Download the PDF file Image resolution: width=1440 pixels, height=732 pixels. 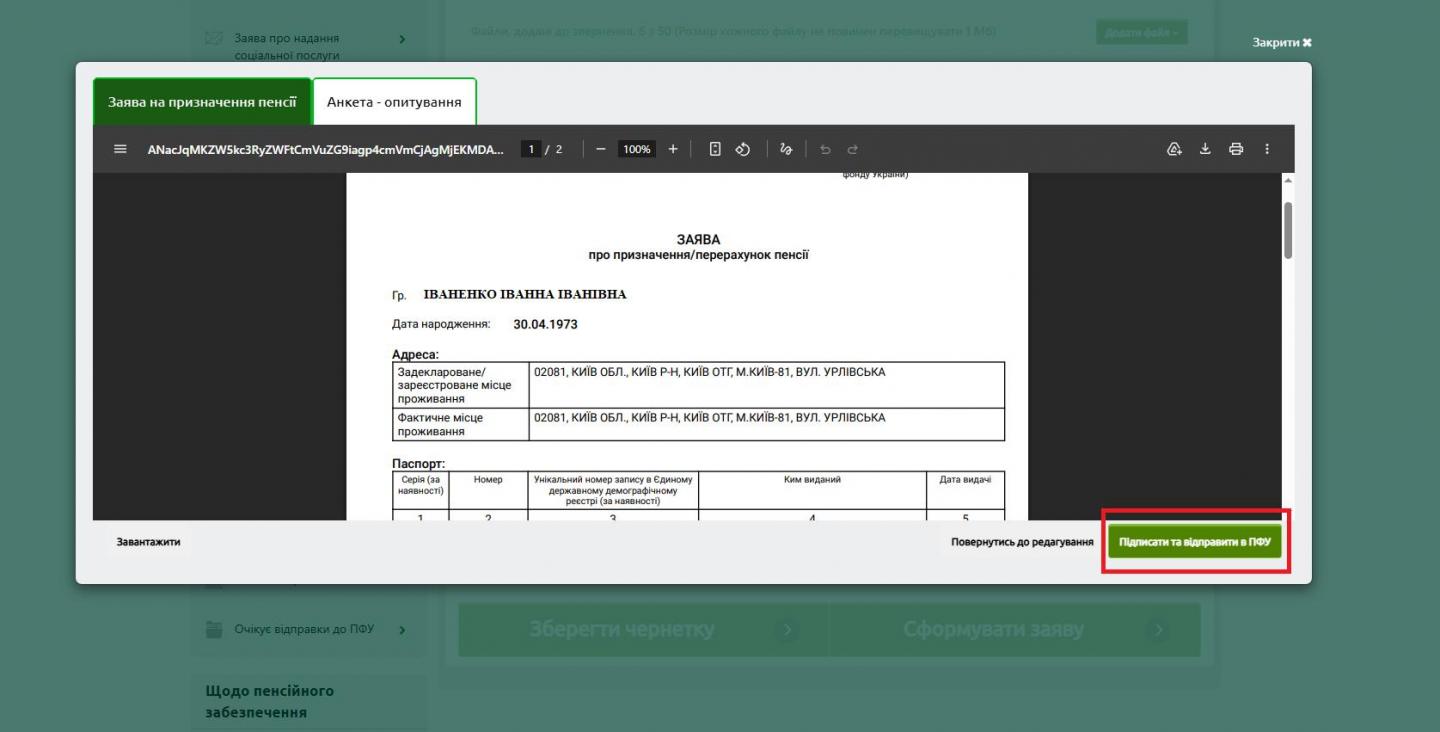[x=1205, y=149]
